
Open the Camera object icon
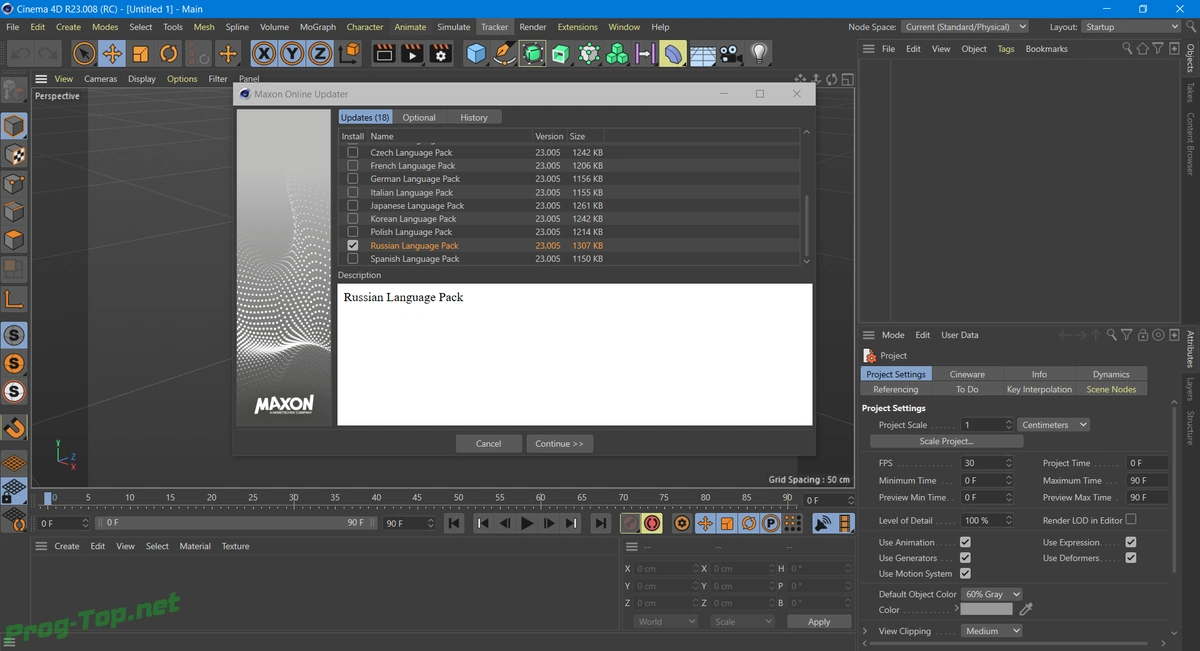tap(730, 53)
